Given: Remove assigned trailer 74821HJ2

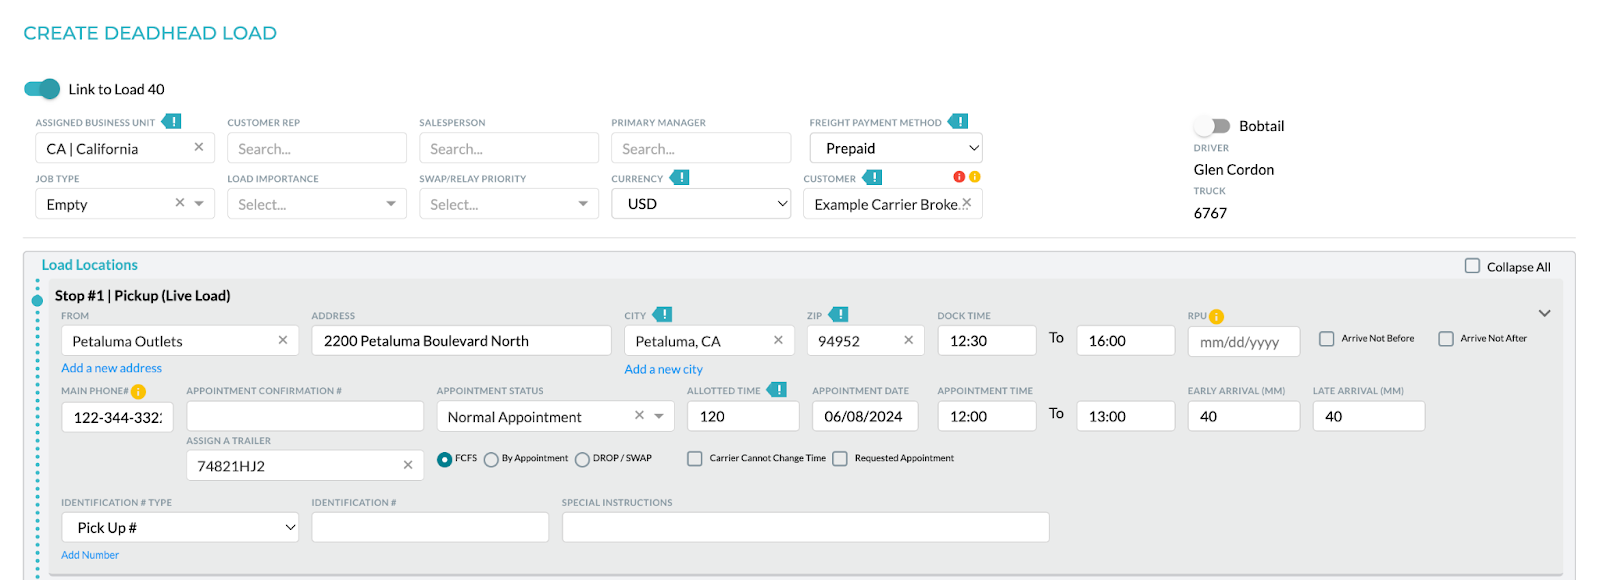Looking at the screenshot, I should 408,465.
